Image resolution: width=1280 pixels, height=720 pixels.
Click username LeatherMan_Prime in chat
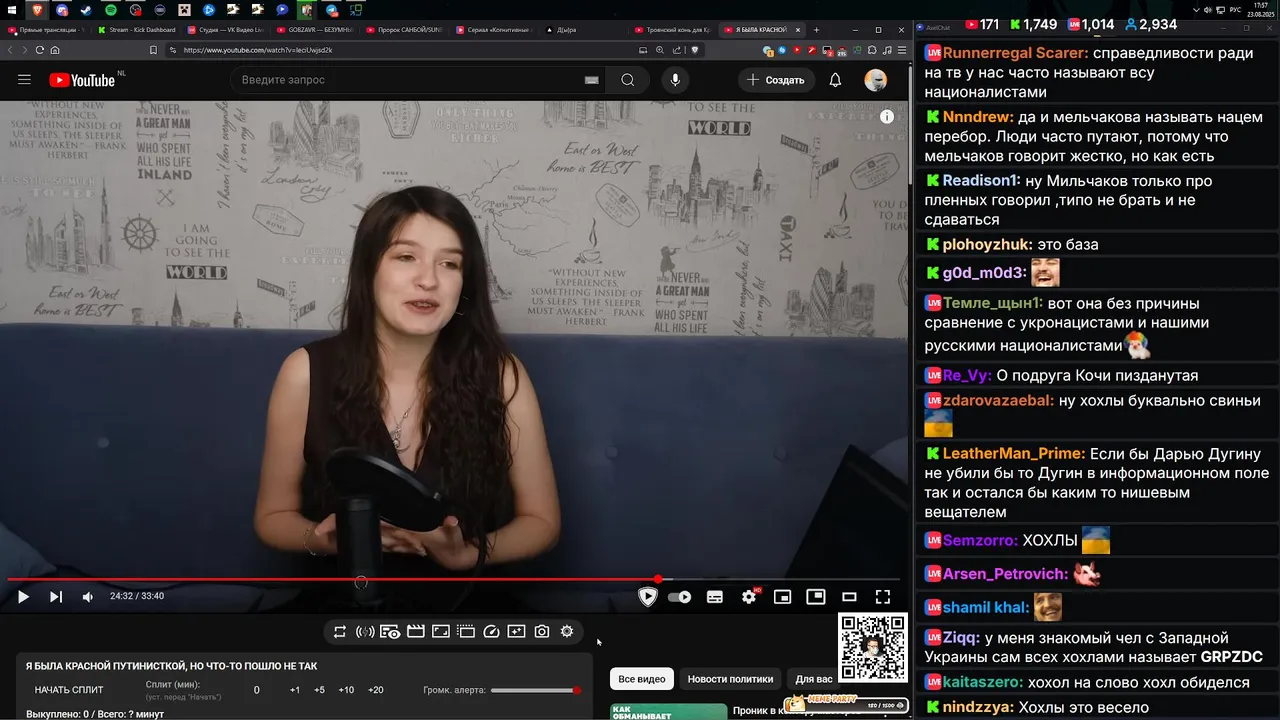[x=1014, y=454]
